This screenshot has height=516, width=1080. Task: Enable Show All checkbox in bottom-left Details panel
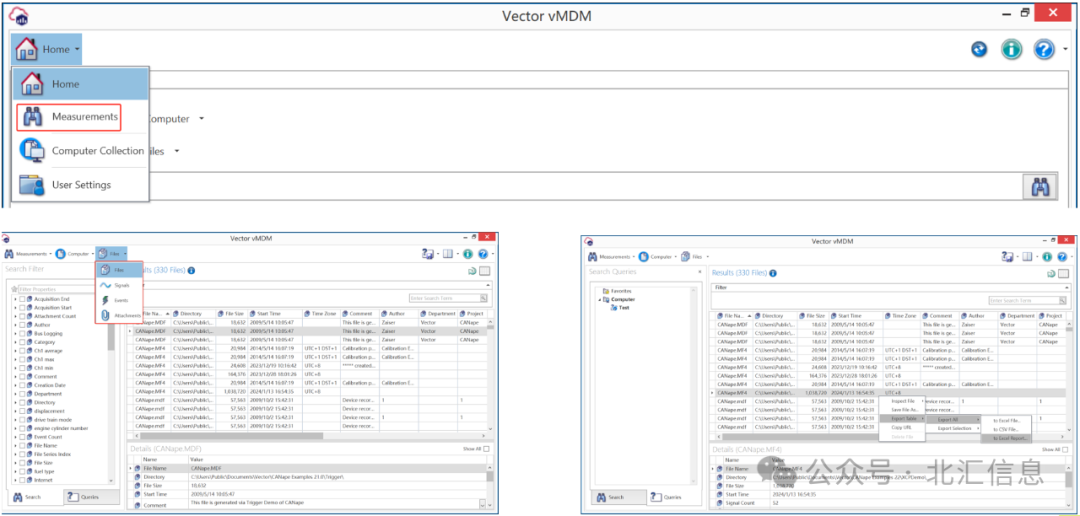click(486, 449)
